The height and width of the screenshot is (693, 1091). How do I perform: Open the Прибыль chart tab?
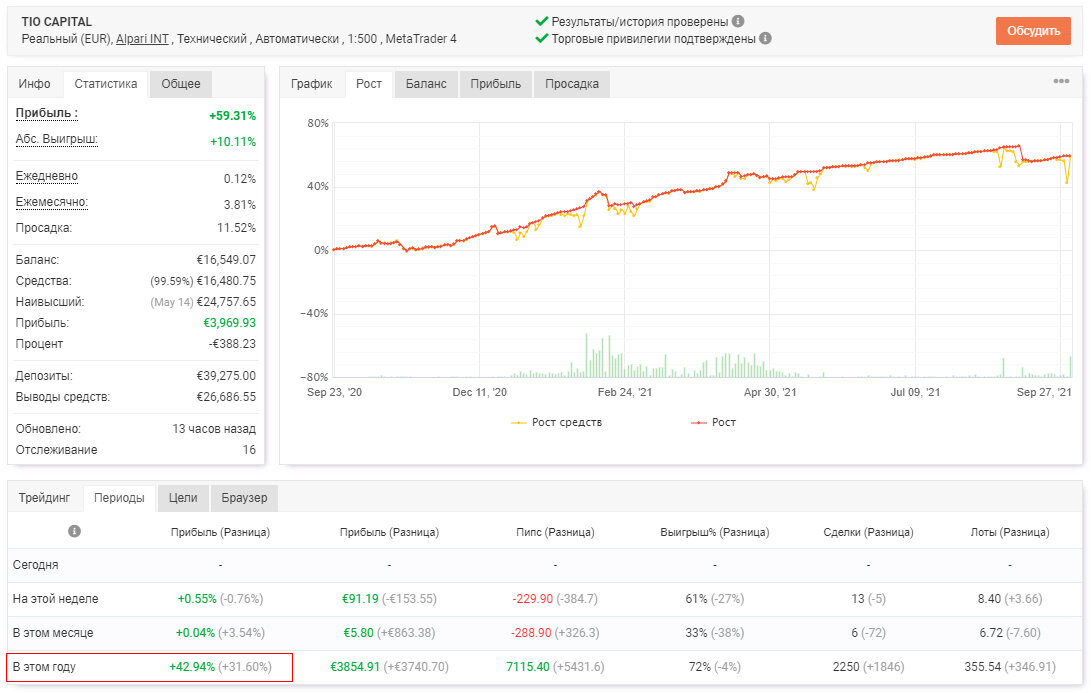pyautogui.click(x=495, y=84)
